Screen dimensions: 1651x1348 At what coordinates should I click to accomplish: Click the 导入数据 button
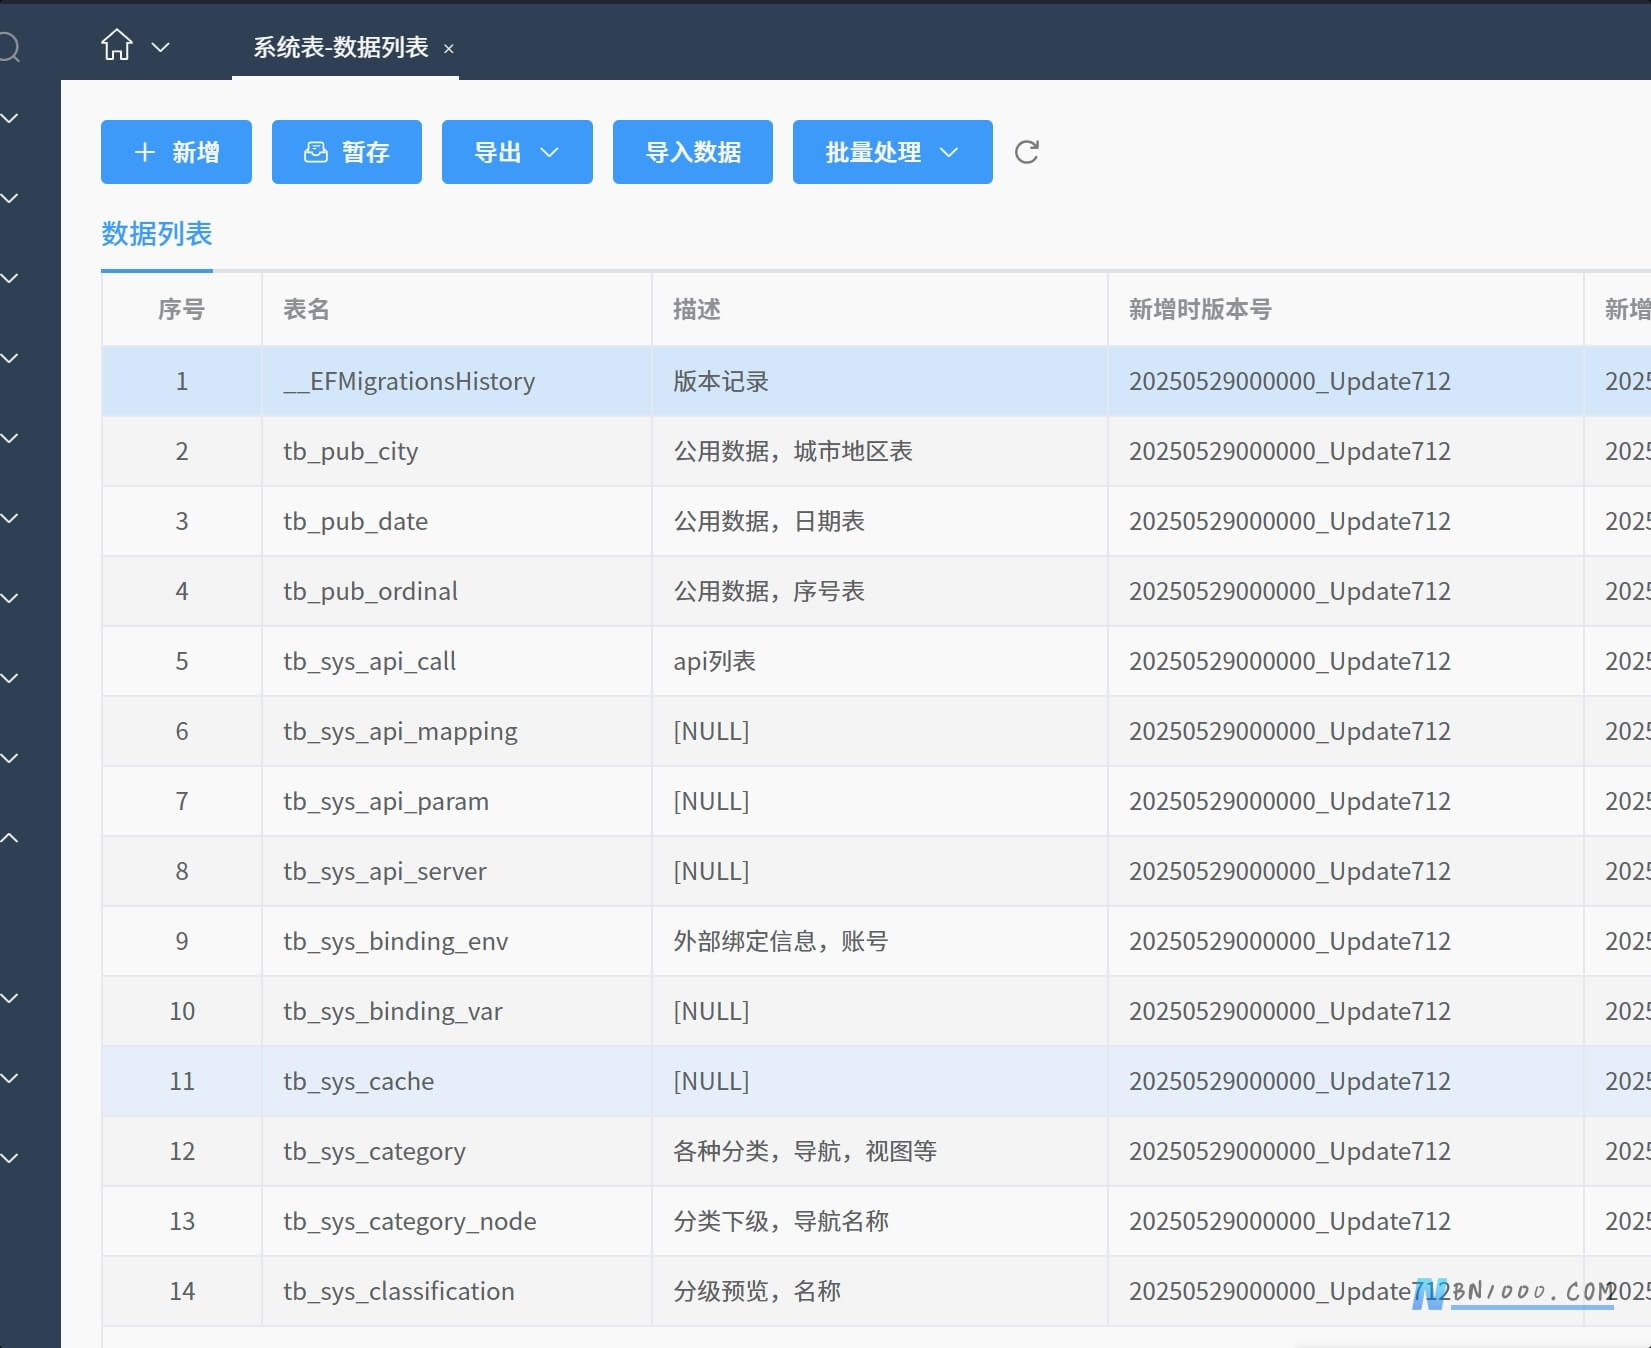693,152
